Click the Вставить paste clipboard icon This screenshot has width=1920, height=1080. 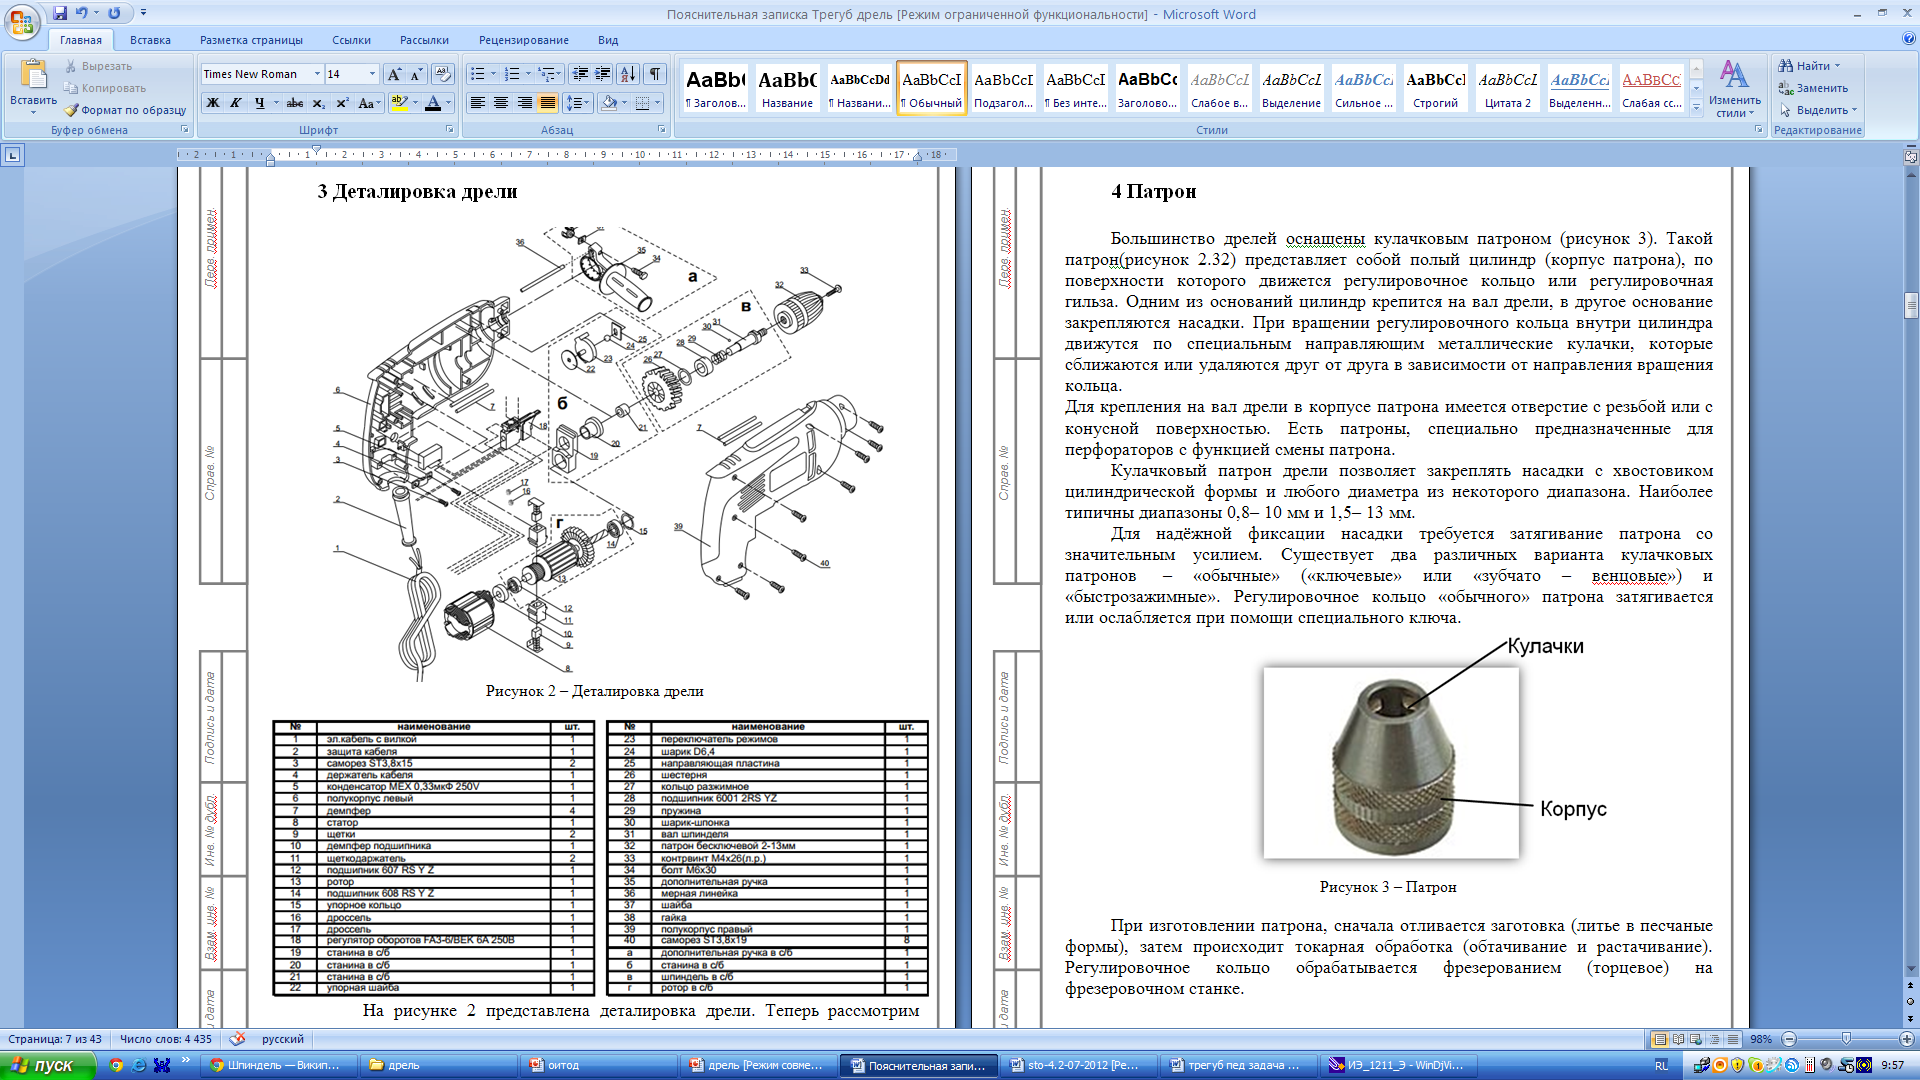point(33,76)
